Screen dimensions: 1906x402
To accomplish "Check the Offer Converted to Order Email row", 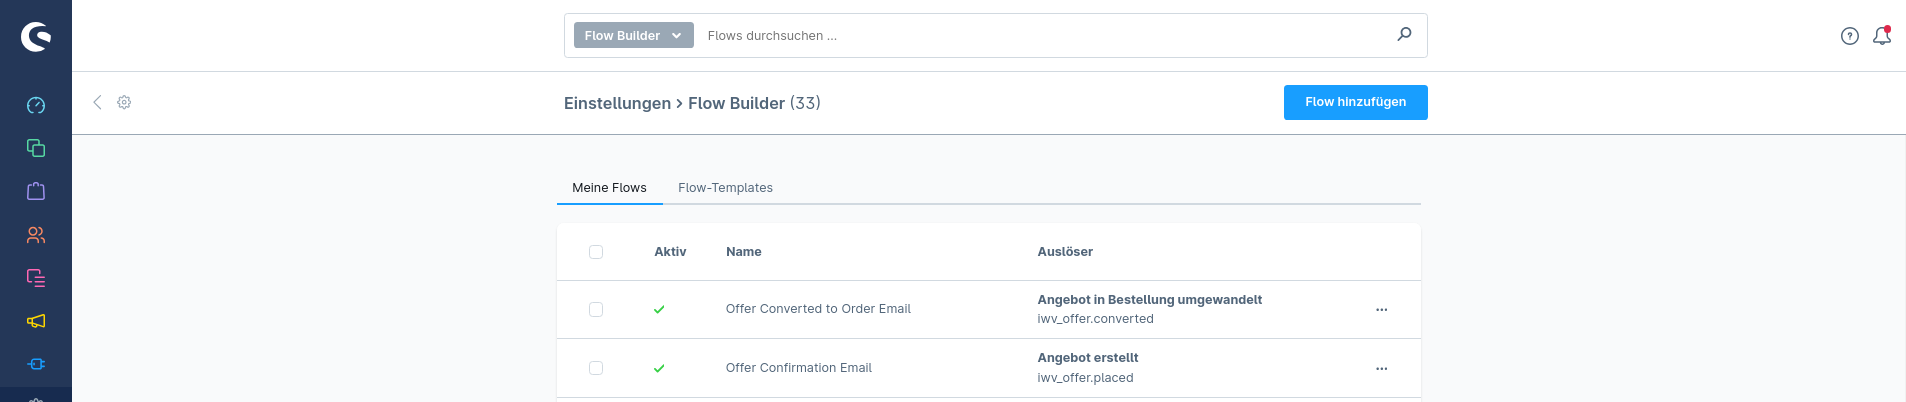I will tap(596, 310).
